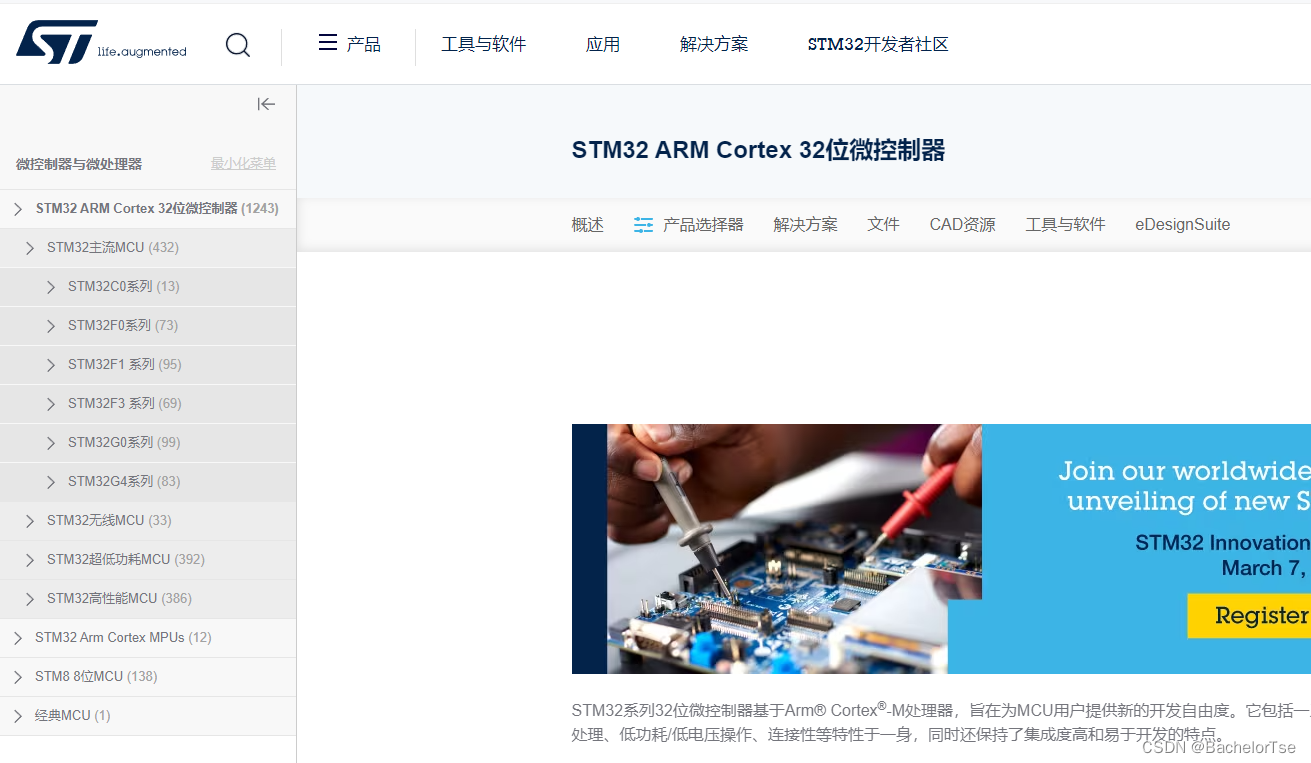Open the 工具与软件 page tab
The width and height of the screenshot is (1311, 763).
tap(1066, 224)
